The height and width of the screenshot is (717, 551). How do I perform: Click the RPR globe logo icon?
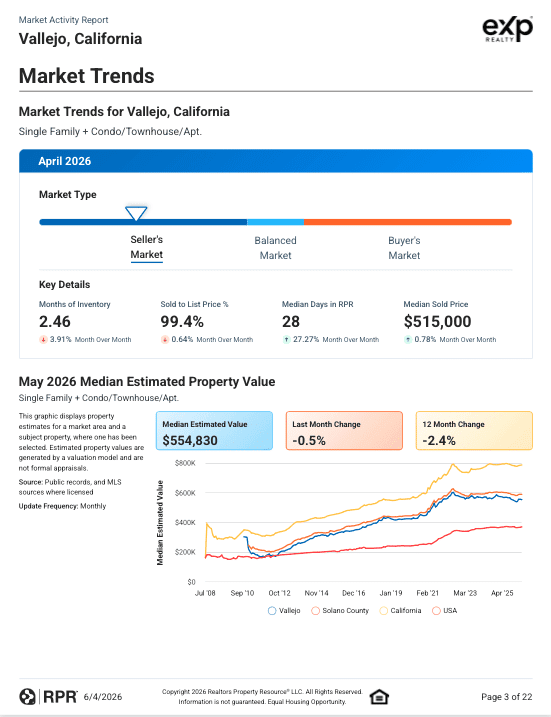point(27,697)
